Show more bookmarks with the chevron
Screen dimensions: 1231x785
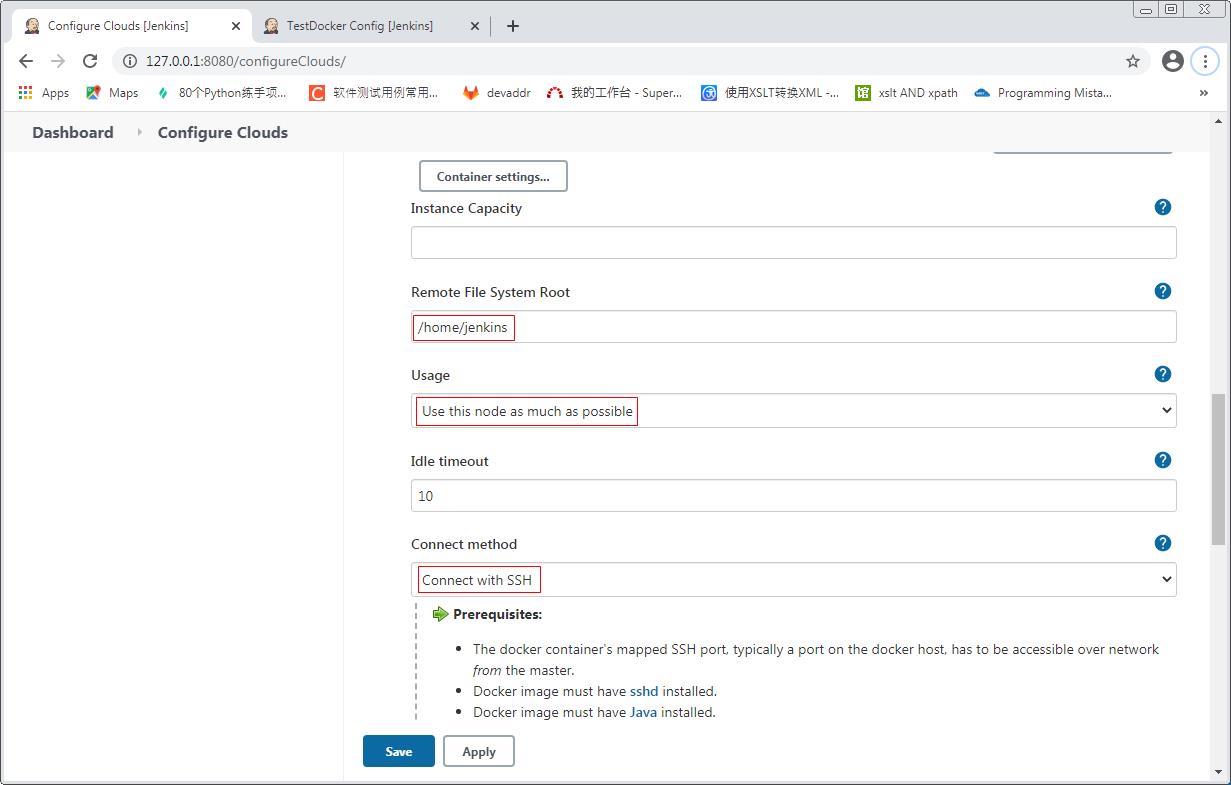click(x=1203, y=93)
